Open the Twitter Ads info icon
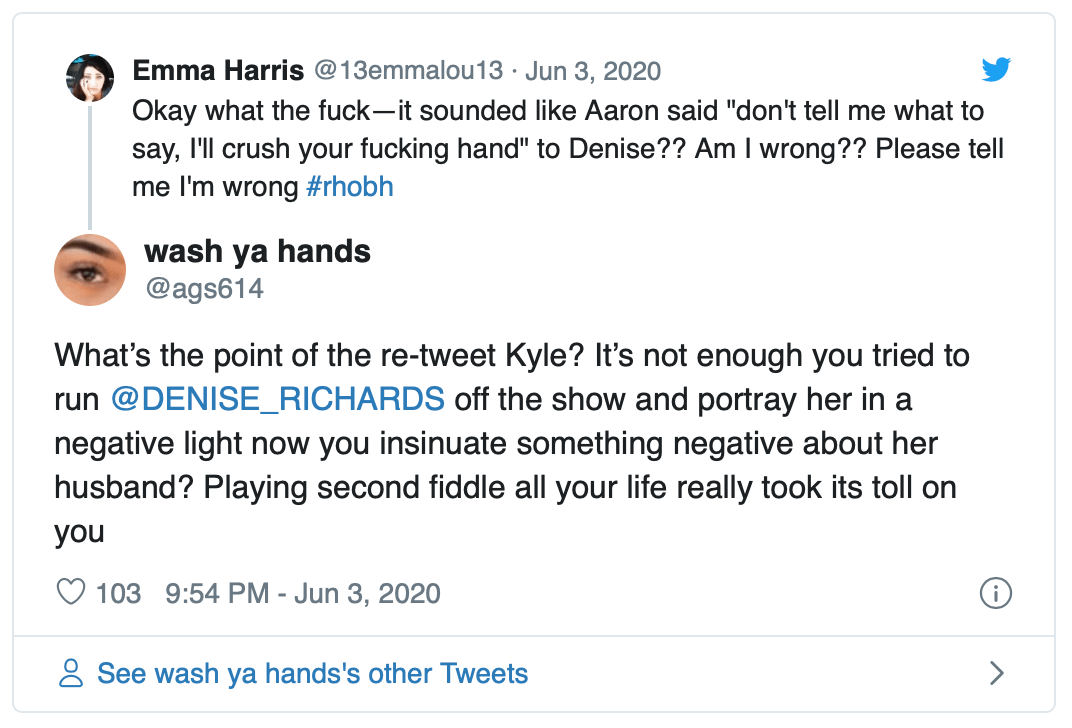 click(995, 593)
